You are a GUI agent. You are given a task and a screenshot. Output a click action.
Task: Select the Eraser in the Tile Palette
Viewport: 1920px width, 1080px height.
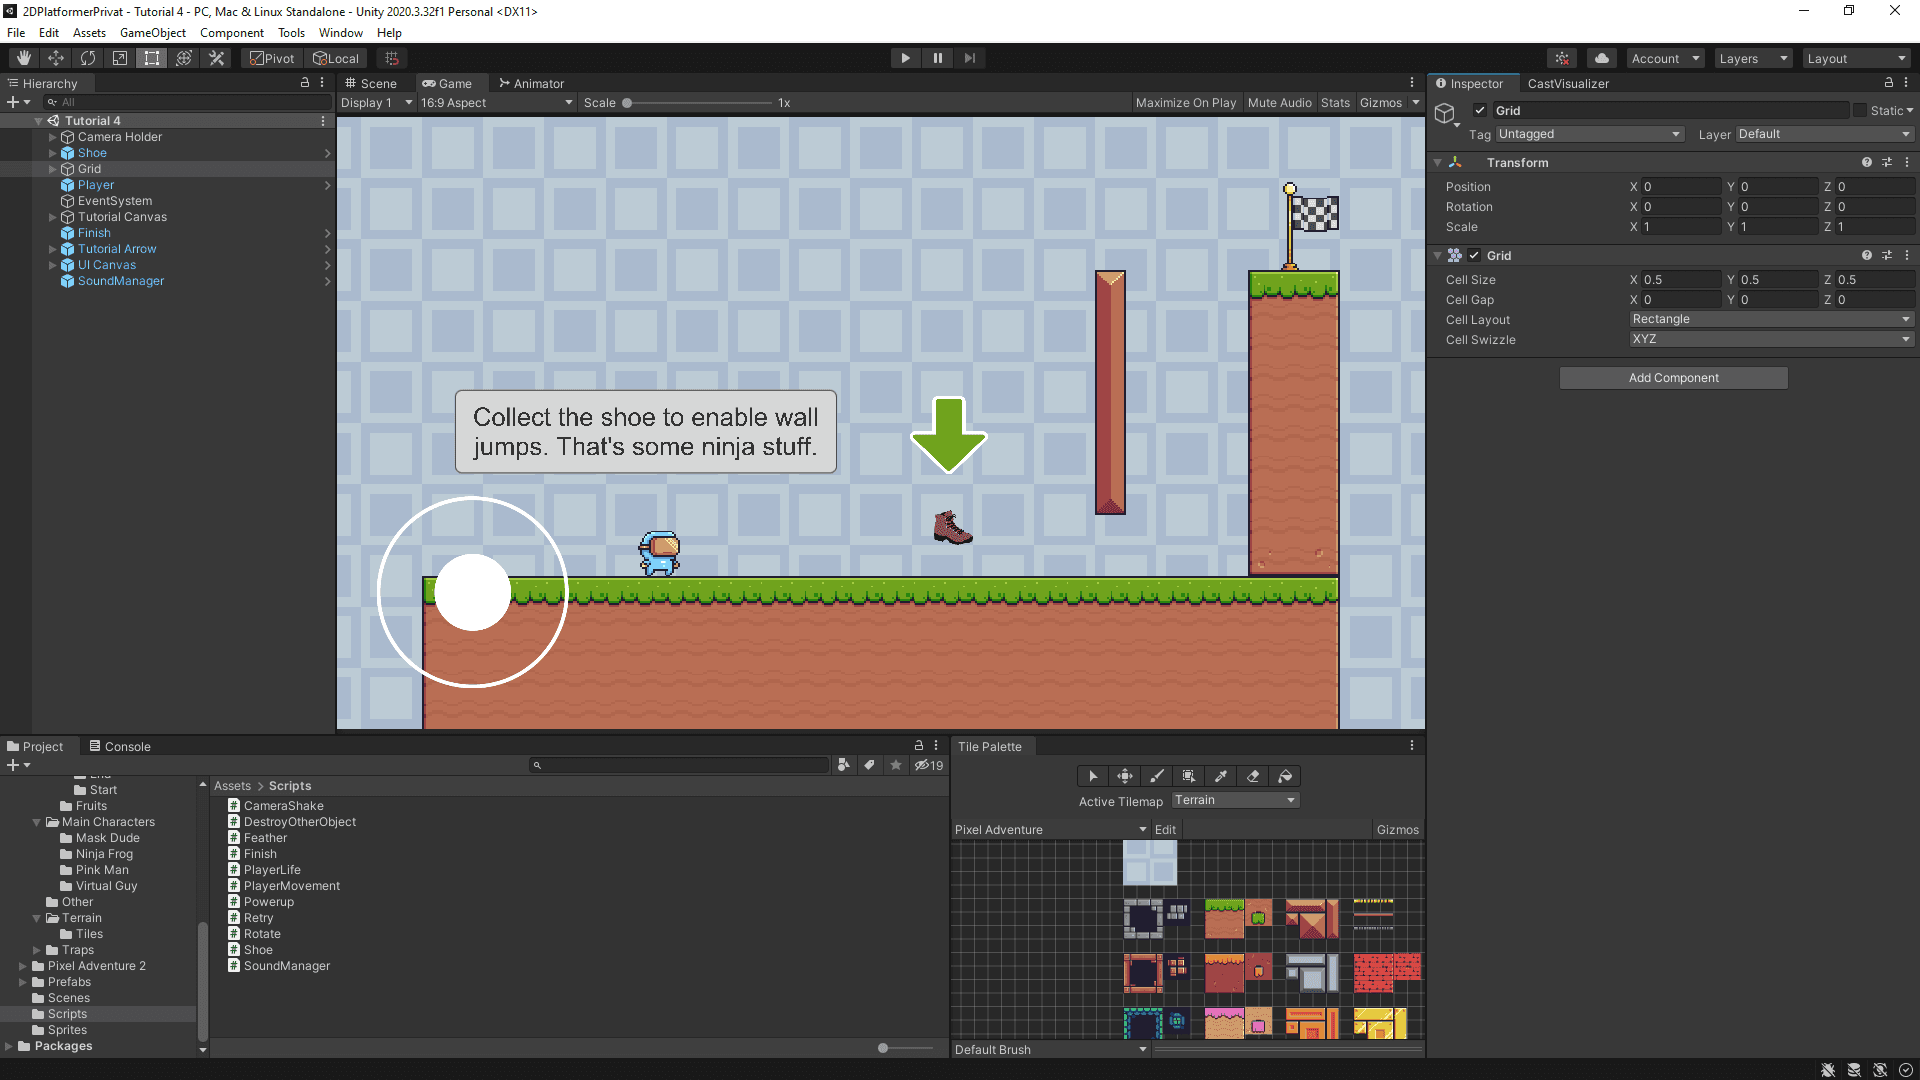pyautogui.click(x=1253, y=776)
